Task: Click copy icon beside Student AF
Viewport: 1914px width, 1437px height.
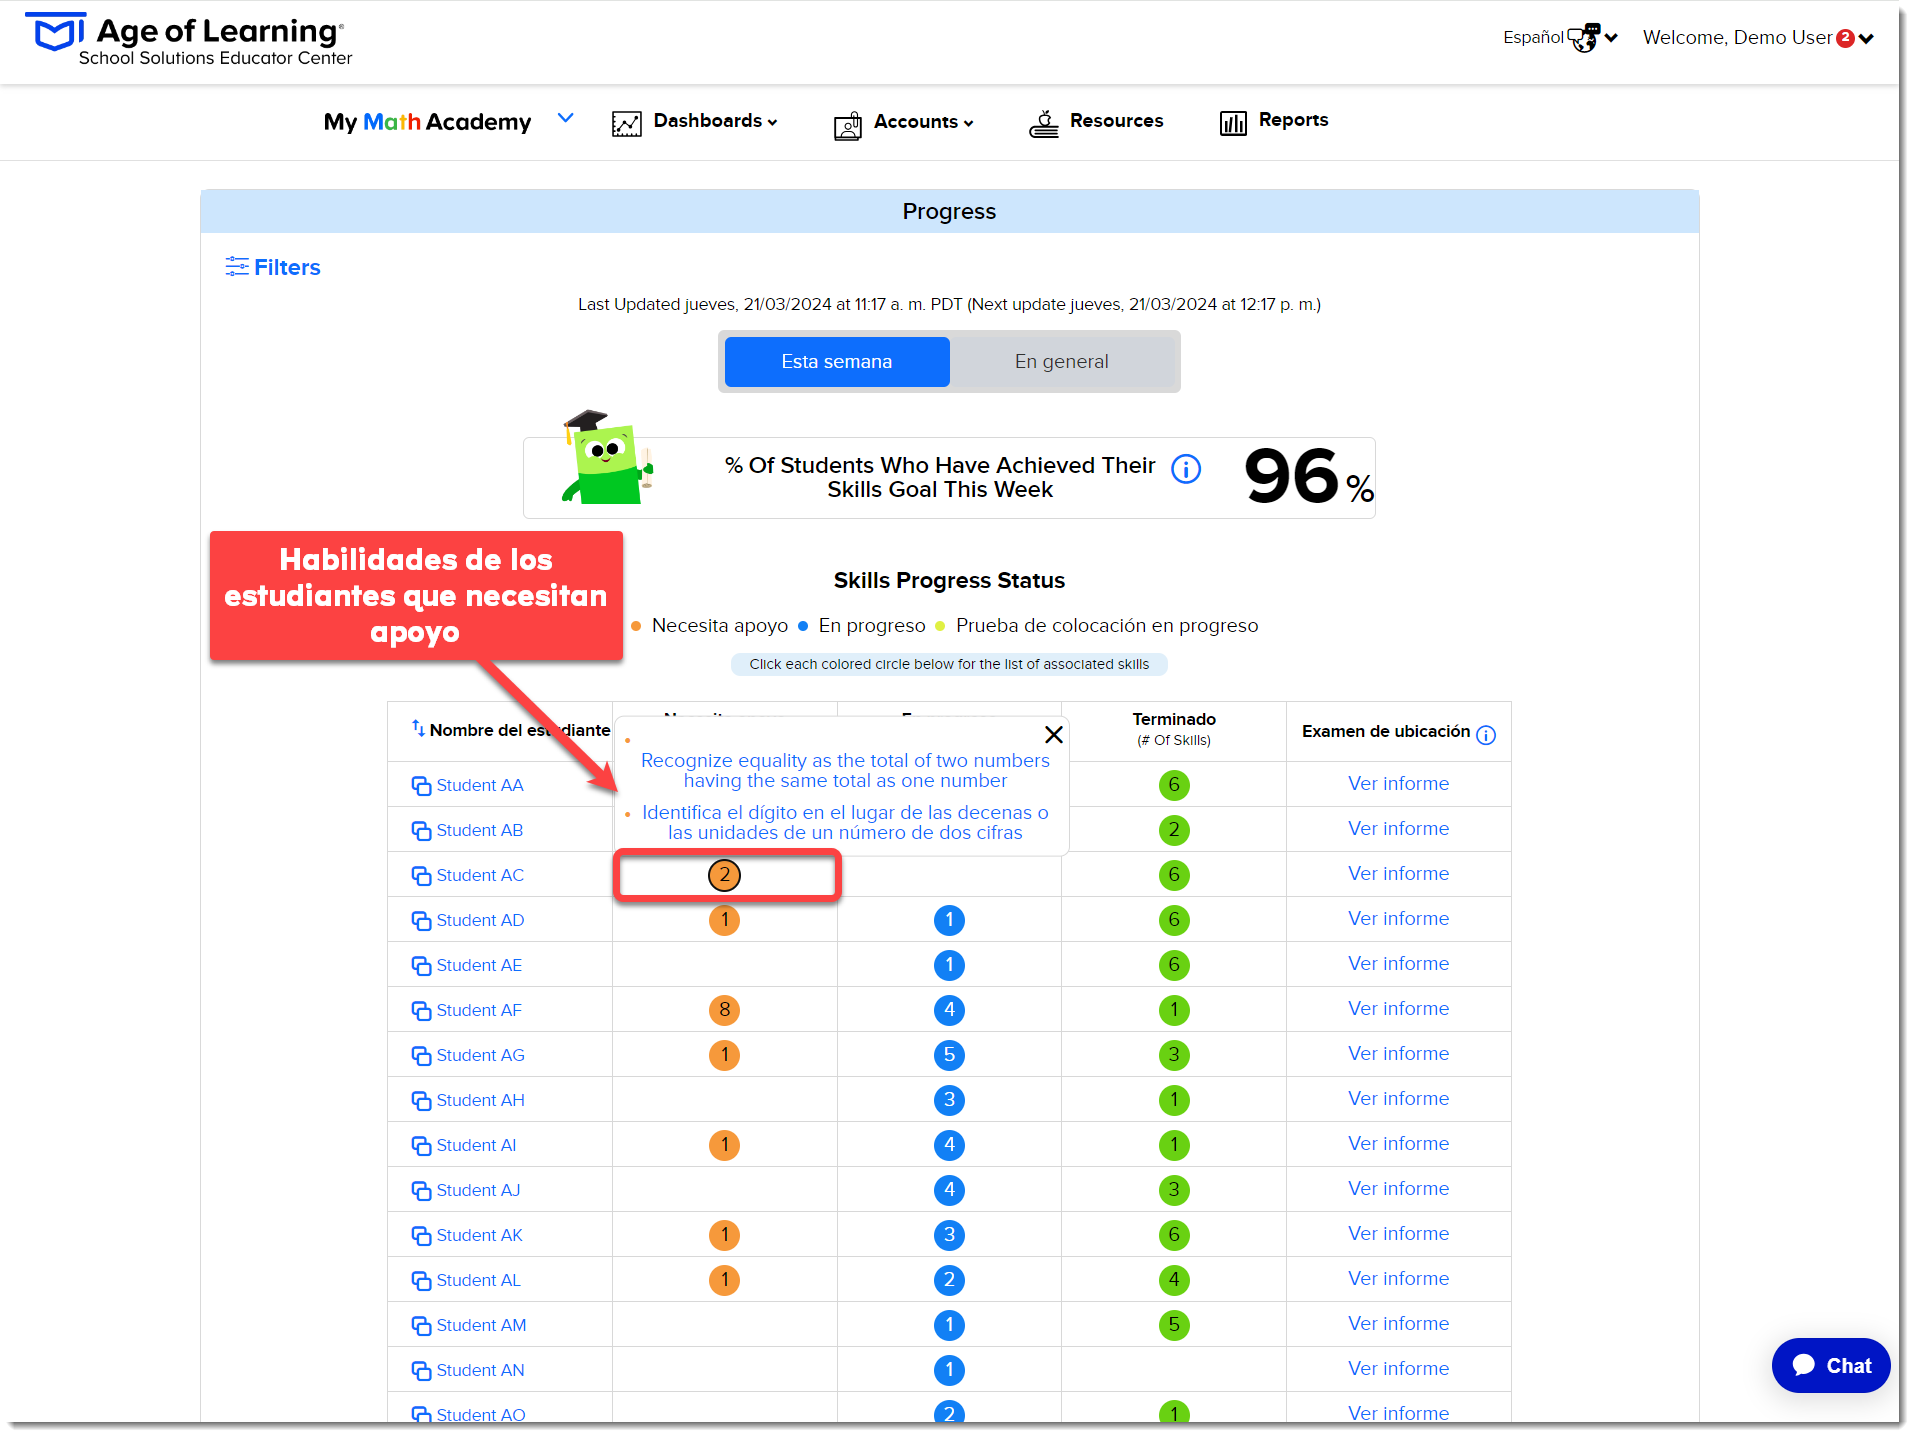Action: coord(421,1011)
